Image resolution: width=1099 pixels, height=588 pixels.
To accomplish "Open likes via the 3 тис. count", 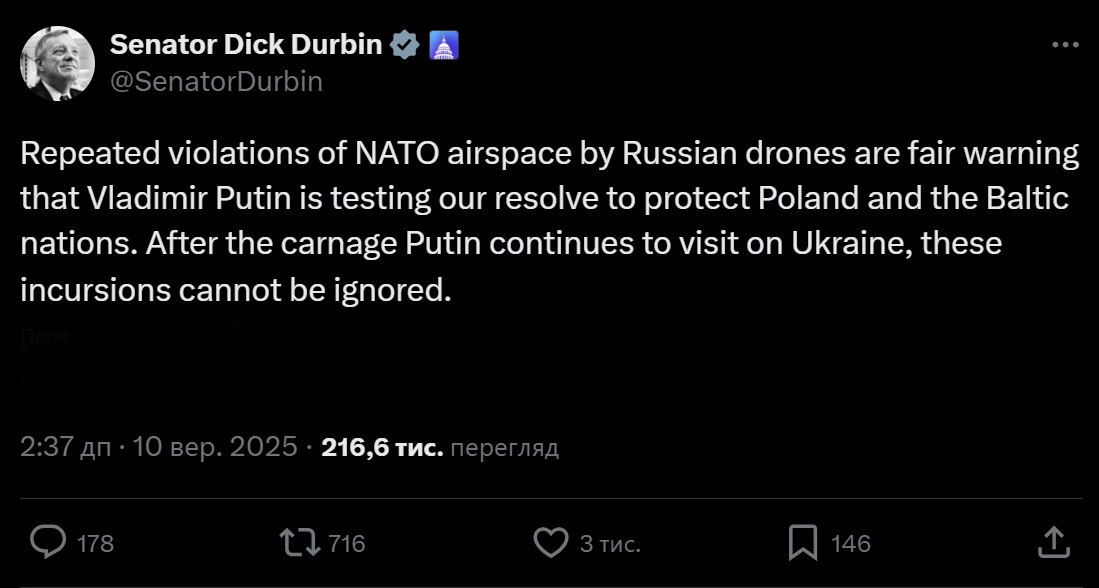I will pyautogui.click(x=610, y=544).
